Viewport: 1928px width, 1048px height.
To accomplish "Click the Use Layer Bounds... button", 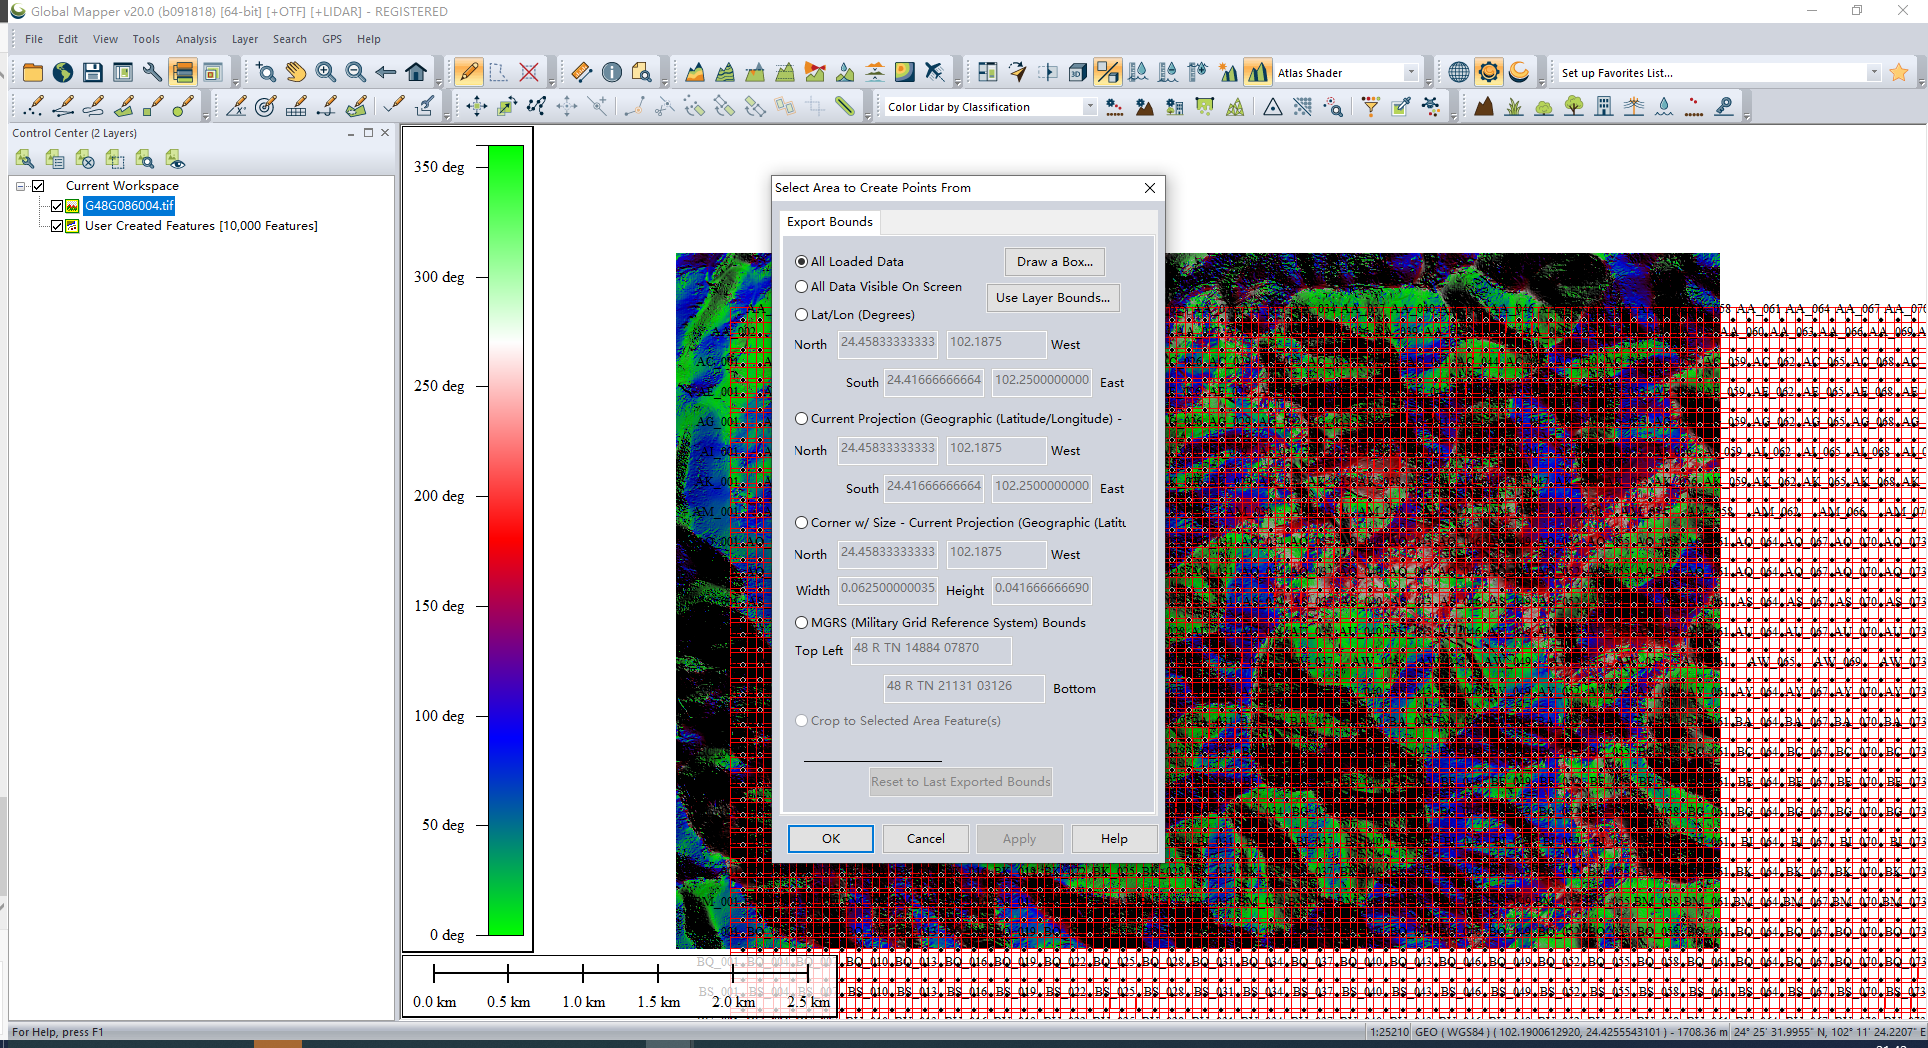I will pos(1053,297).
